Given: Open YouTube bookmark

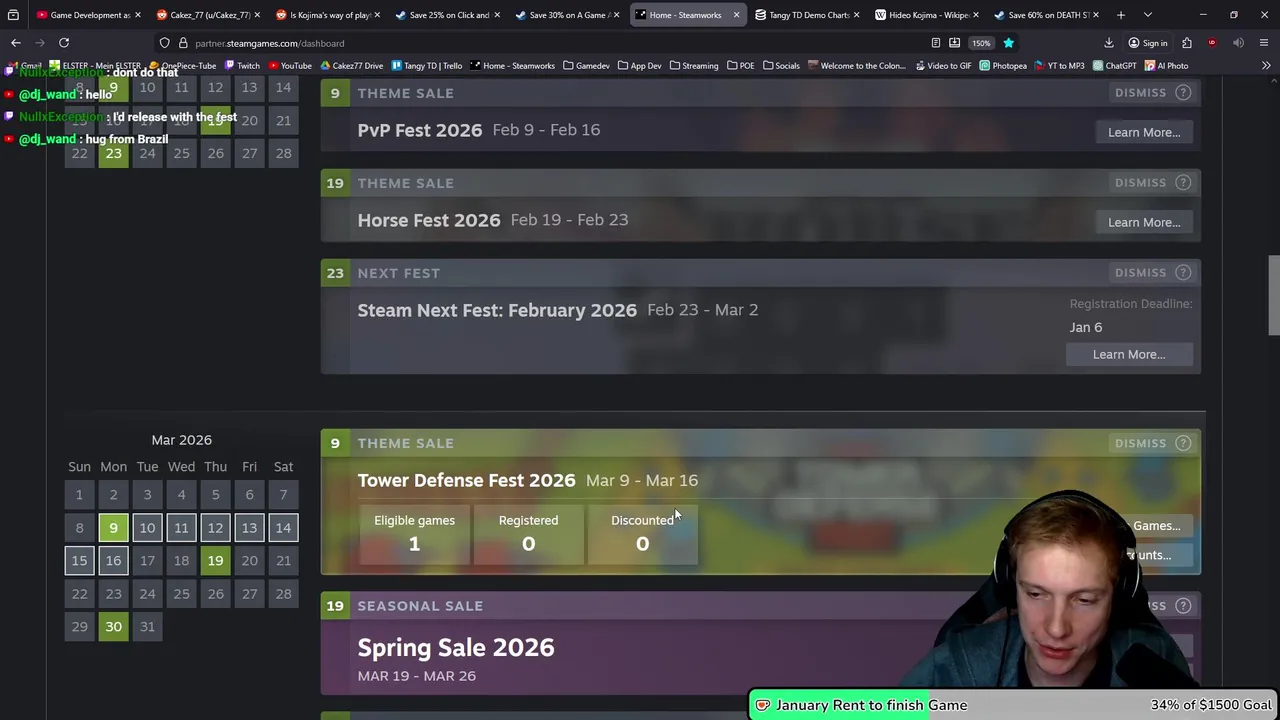Looking at the screenshot, I should pos(290,66).
